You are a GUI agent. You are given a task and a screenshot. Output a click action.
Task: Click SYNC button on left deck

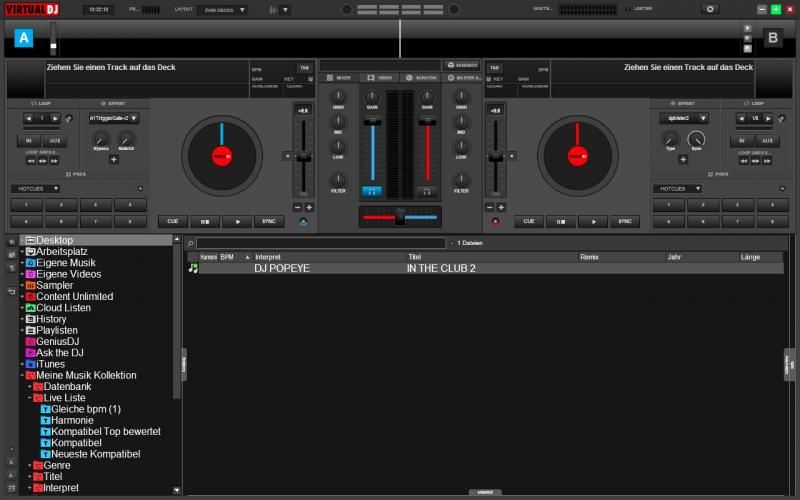[269, 221]
